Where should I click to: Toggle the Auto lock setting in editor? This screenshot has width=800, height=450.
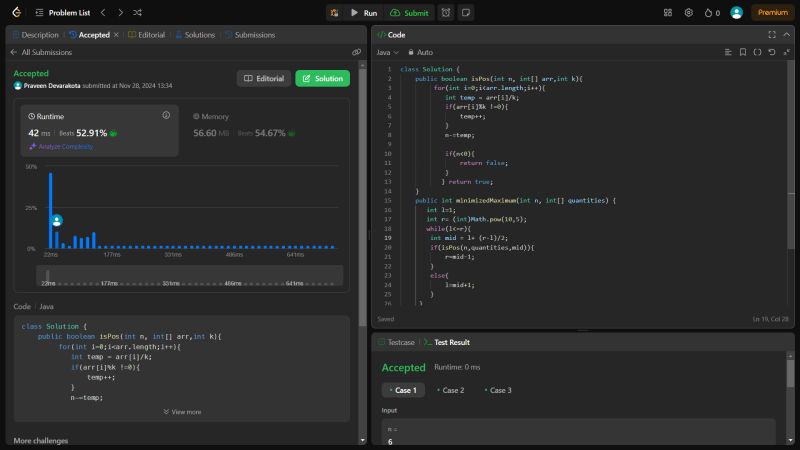coord(419,52)
